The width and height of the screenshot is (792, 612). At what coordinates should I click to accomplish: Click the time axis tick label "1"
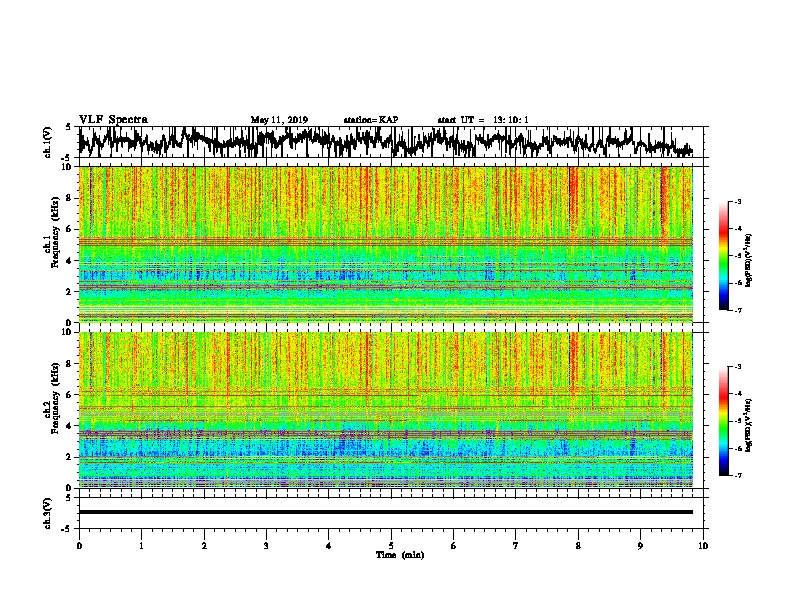tap(141, 546)
